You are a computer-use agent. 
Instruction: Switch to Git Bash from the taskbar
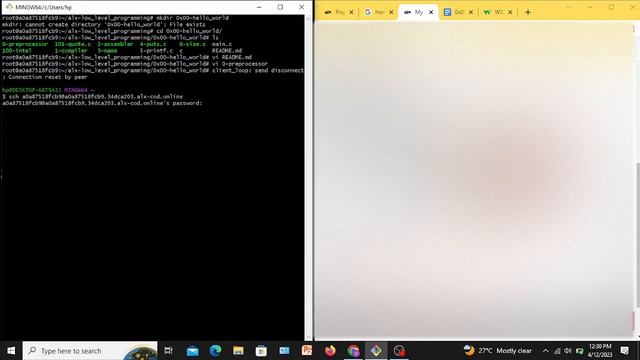pyautogui.click(x=376, y=351)
